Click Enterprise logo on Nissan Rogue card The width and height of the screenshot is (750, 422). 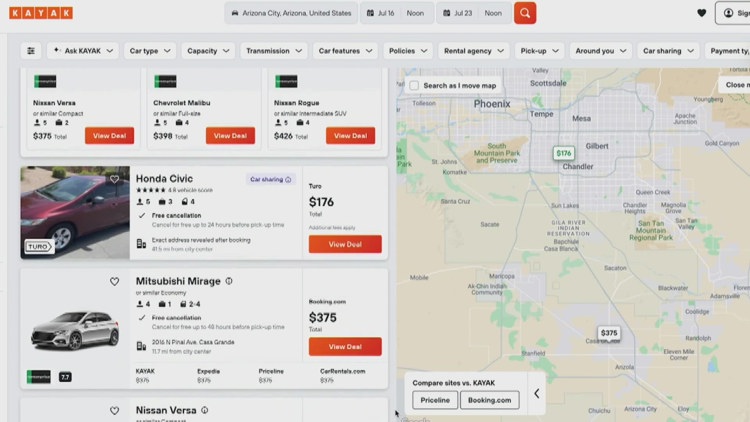point(287,81)
